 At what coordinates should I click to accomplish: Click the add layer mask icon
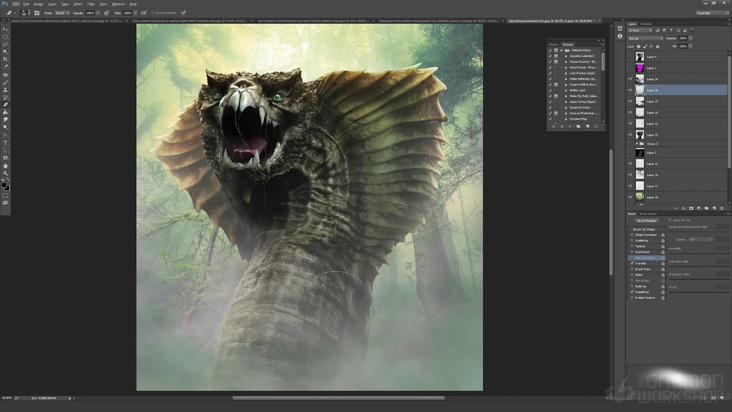click(x=691, y=208)
